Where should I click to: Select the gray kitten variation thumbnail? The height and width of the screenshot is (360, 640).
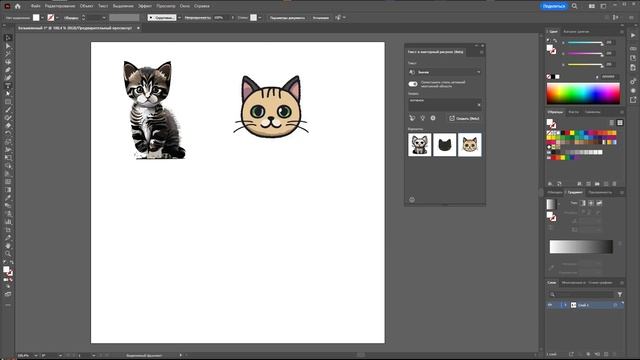point(420,144)
